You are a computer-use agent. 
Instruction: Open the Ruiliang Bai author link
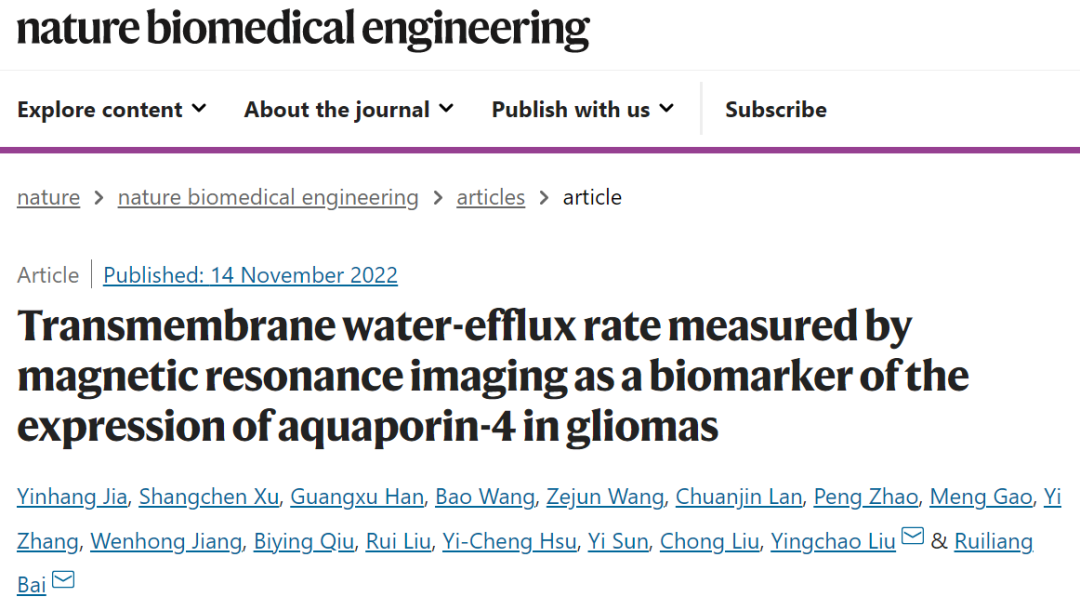(994, 542)
